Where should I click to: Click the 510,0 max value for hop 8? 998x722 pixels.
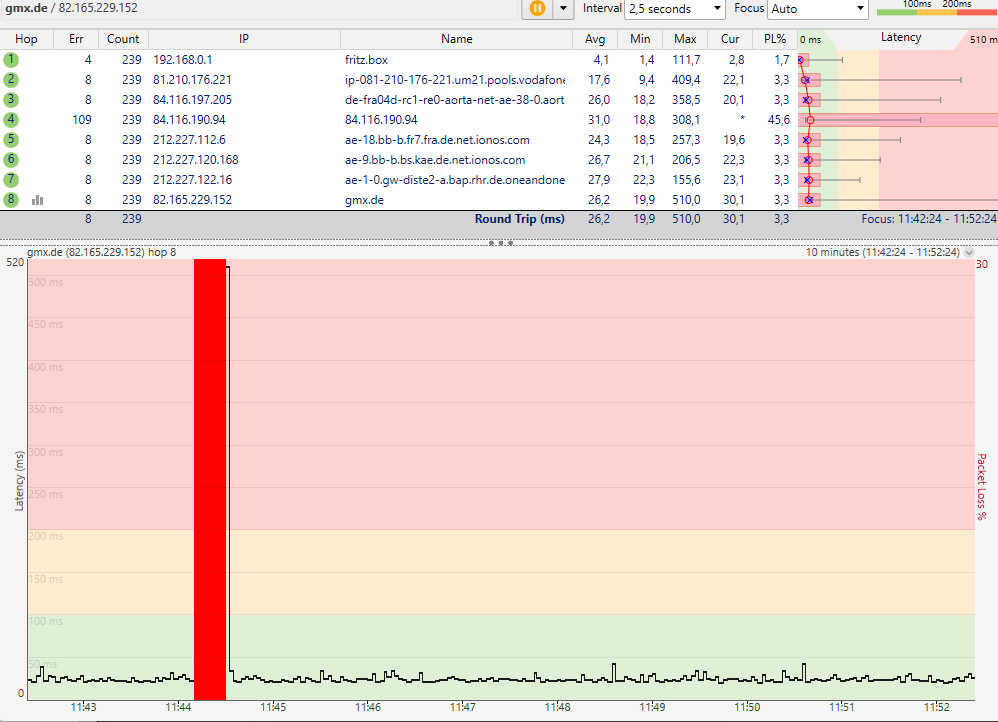click(x=686, y=200)
